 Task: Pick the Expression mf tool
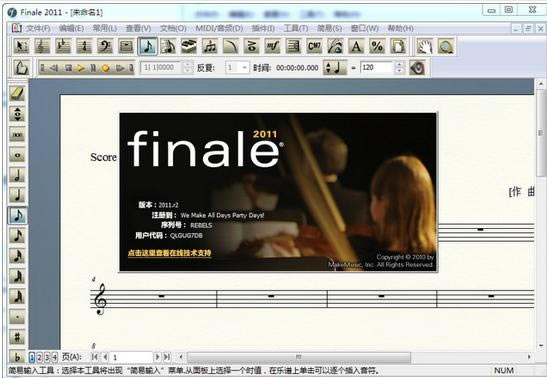[273, 46]
